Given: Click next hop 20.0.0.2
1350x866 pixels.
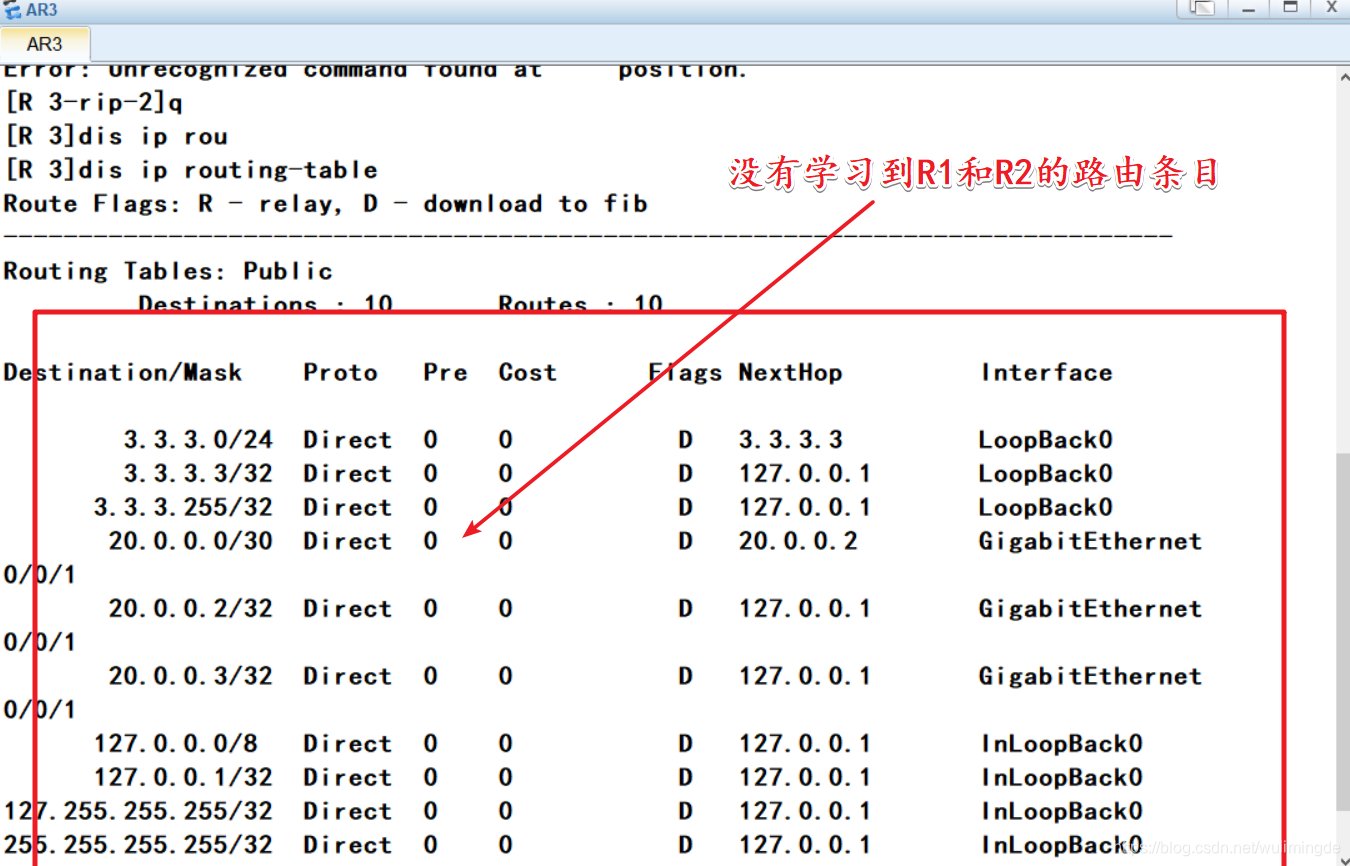Looking at the screenshot, I should (x=798, y=541).
